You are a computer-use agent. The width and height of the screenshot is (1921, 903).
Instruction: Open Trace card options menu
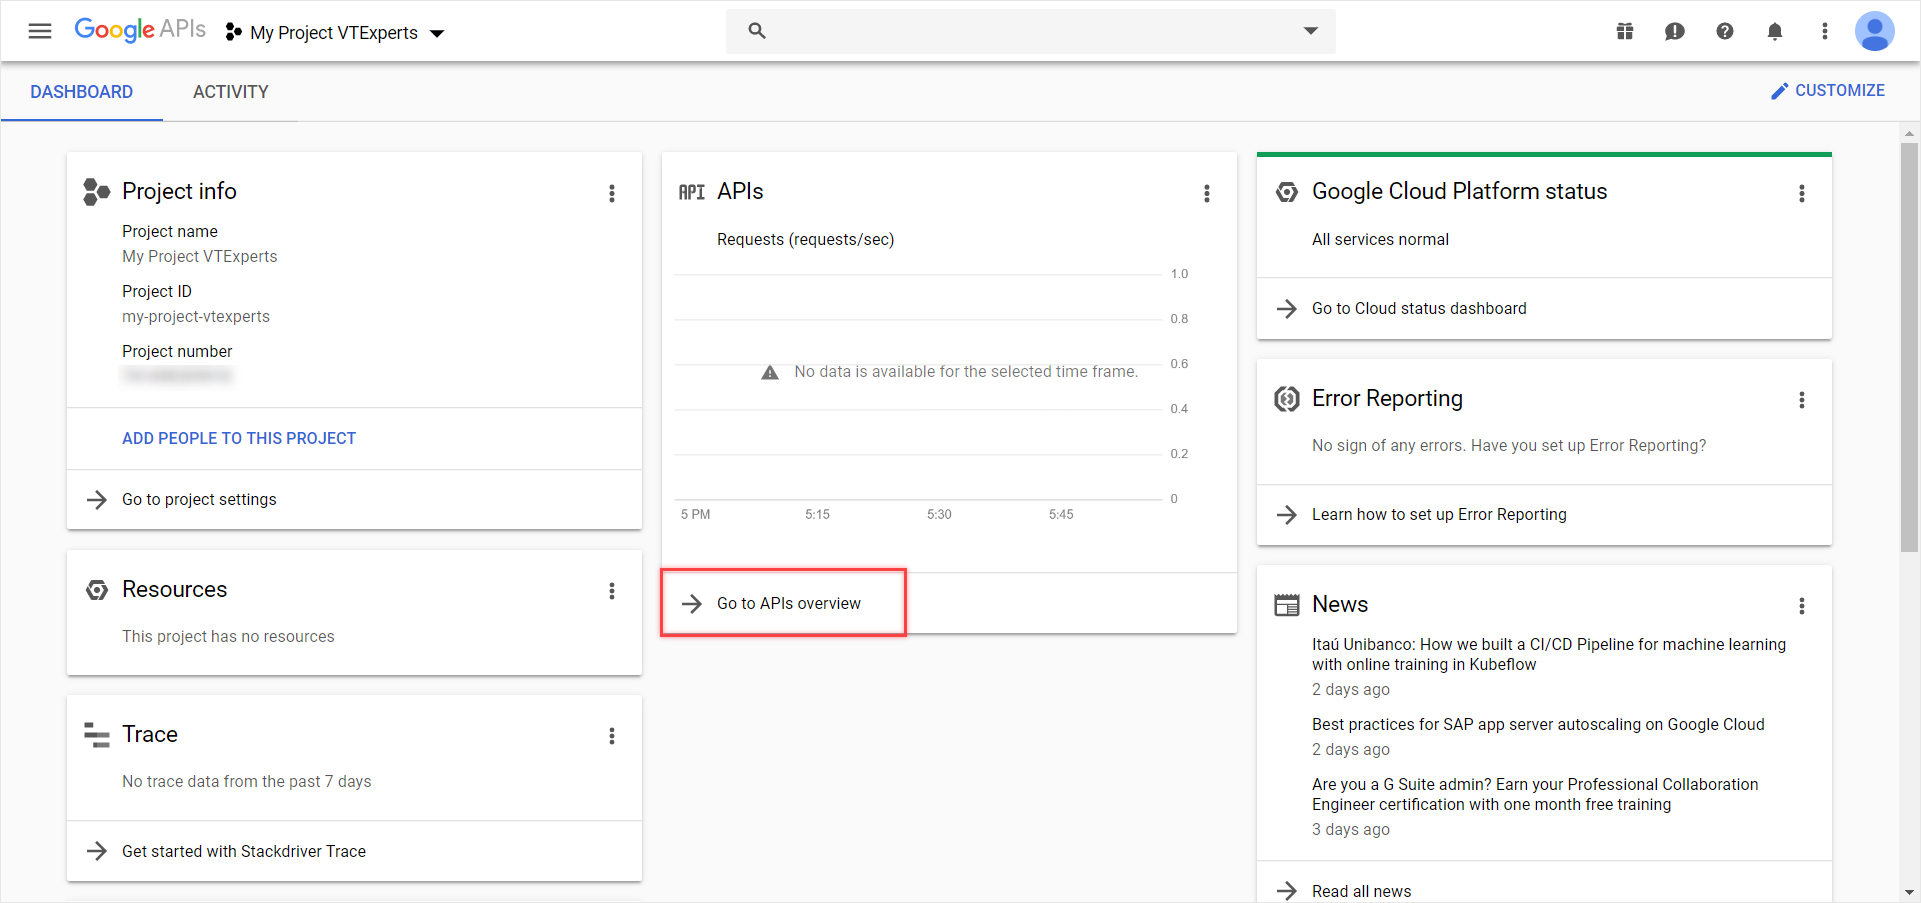point(612,736)
